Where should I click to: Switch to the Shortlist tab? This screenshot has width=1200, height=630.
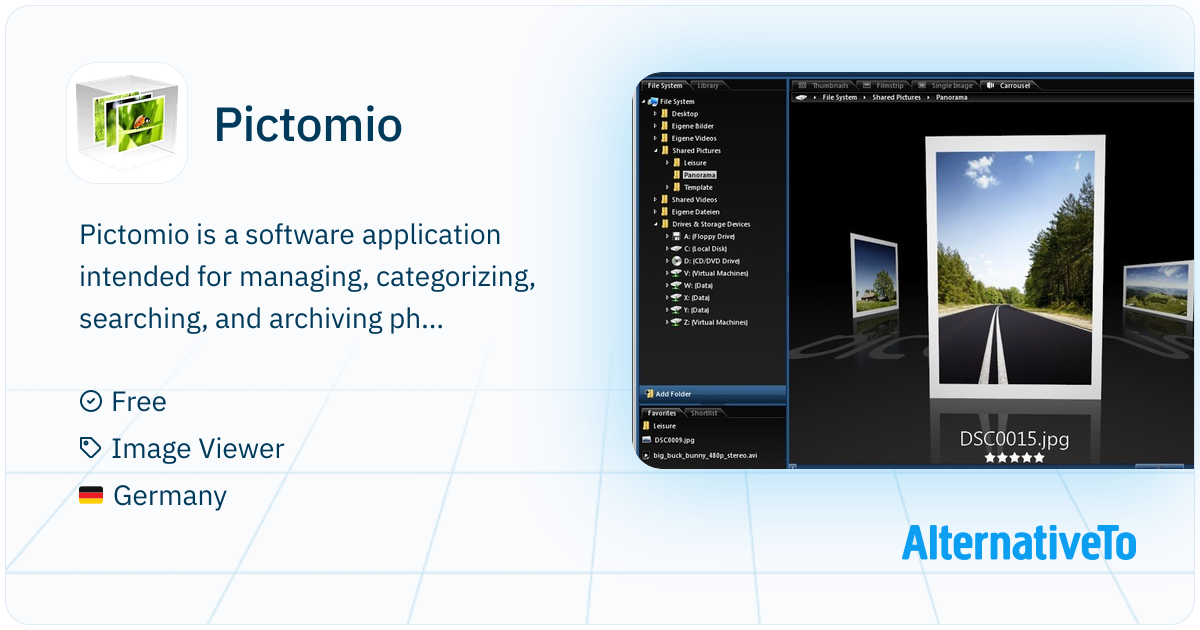click(704, 413)
